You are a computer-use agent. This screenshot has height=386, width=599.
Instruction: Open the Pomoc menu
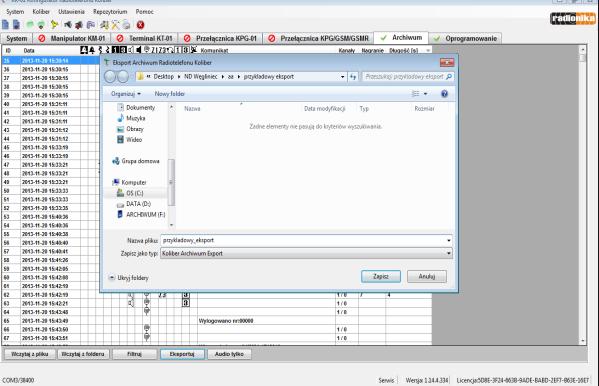coord(144,12)
